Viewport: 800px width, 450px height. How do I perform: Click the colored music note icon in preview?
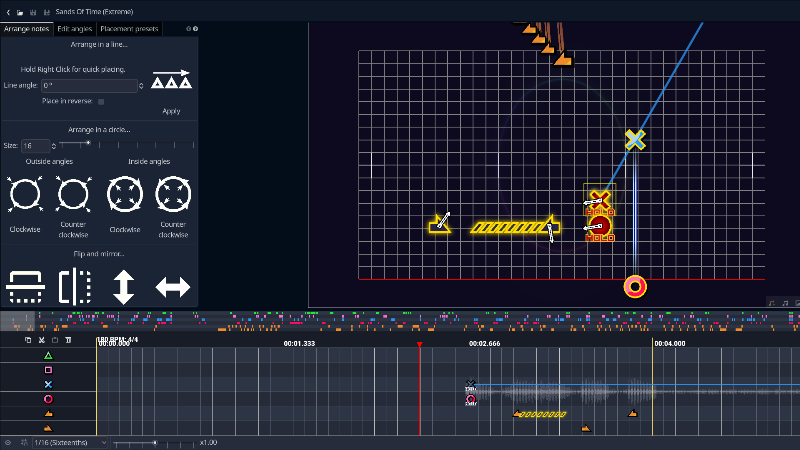771,303
